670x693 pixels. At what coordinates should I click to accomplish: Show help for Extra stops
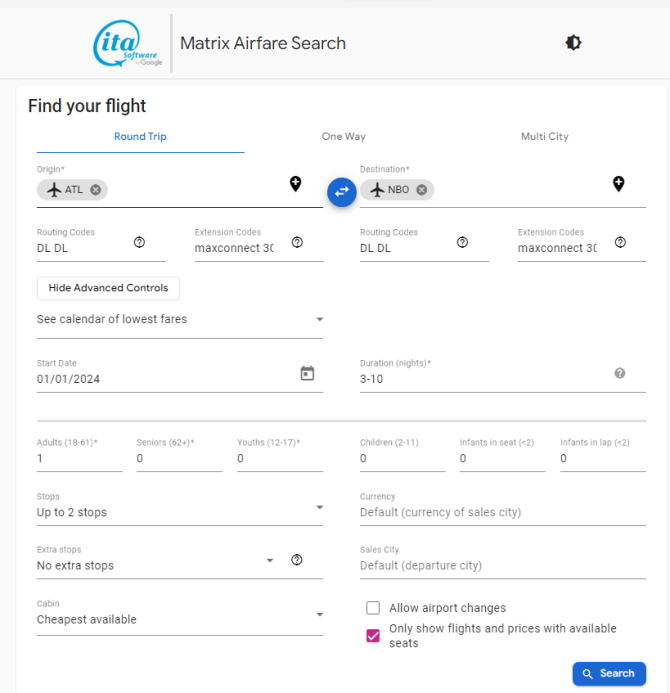coord(297,560)
